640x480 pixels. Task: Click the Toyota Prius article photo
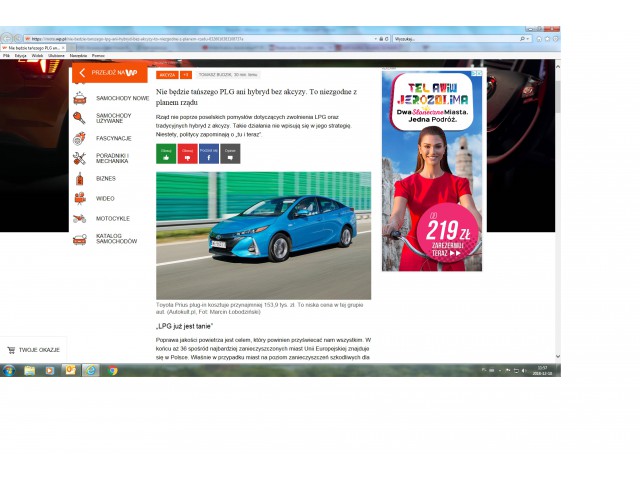(x=263, y=235)
